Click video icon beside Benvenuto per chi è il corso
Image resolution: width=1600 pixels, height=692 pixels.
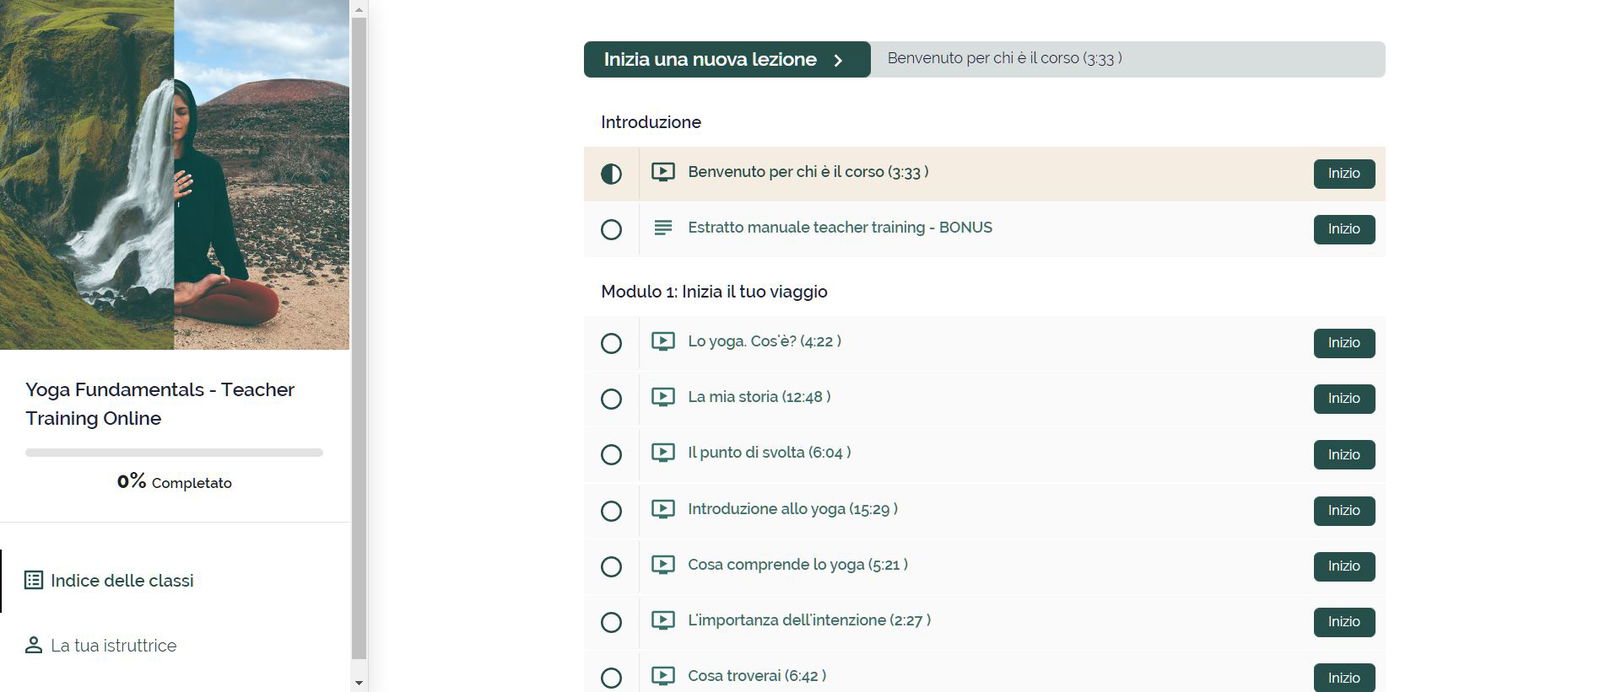[x=663, y=172]
